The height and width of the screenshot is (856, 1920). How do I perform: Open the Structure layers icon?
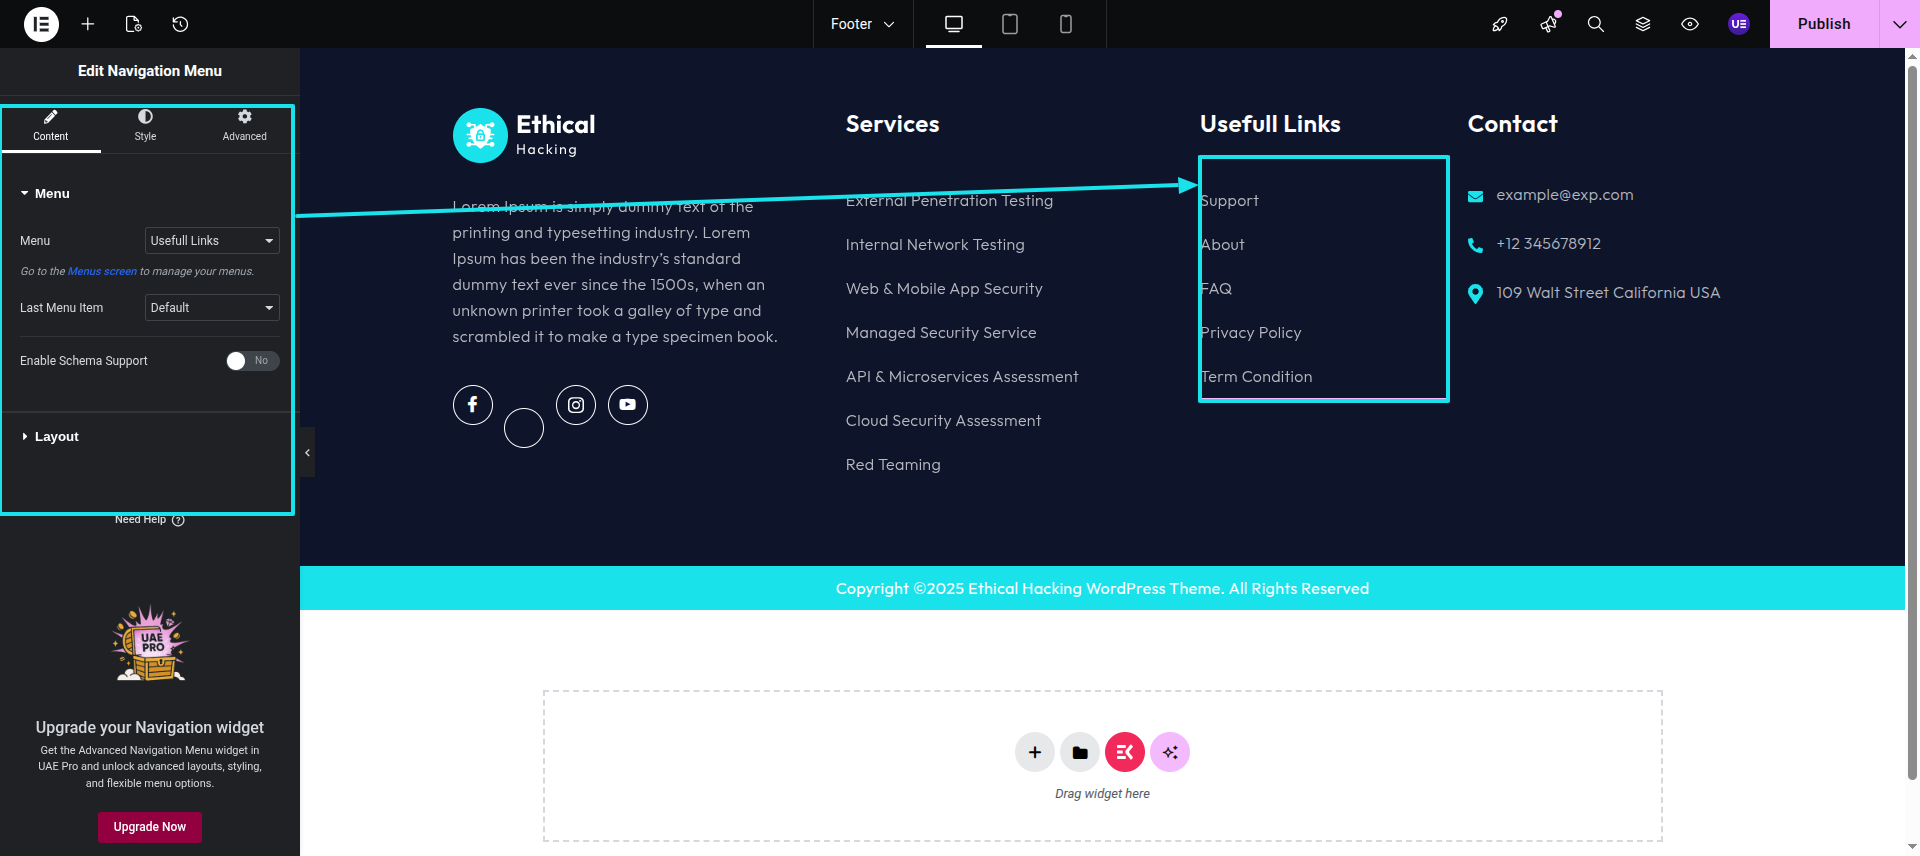pos(1642,24)
